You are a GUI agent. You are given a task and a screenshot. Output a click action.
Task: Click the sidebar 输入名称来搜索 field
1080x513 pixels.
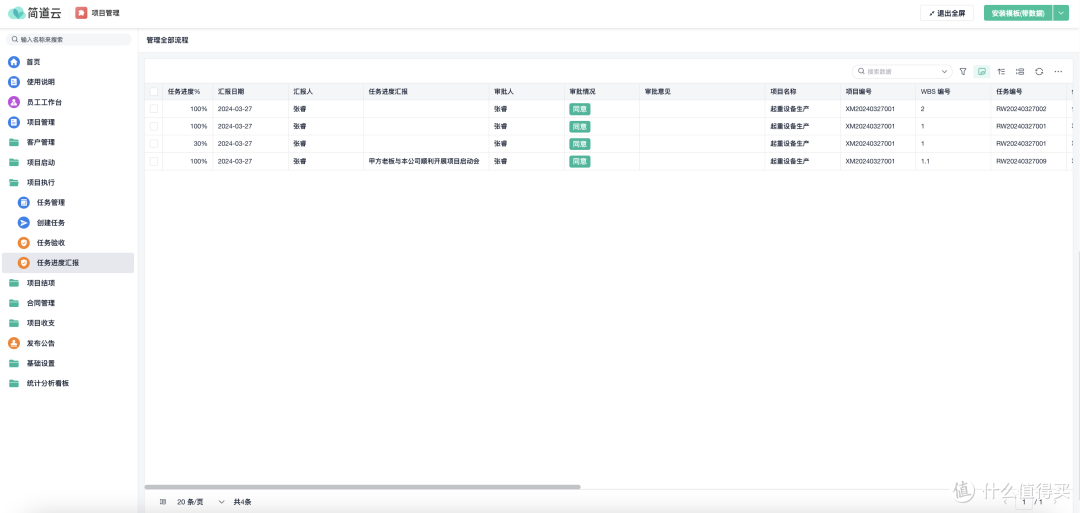(x=68, y=40)
